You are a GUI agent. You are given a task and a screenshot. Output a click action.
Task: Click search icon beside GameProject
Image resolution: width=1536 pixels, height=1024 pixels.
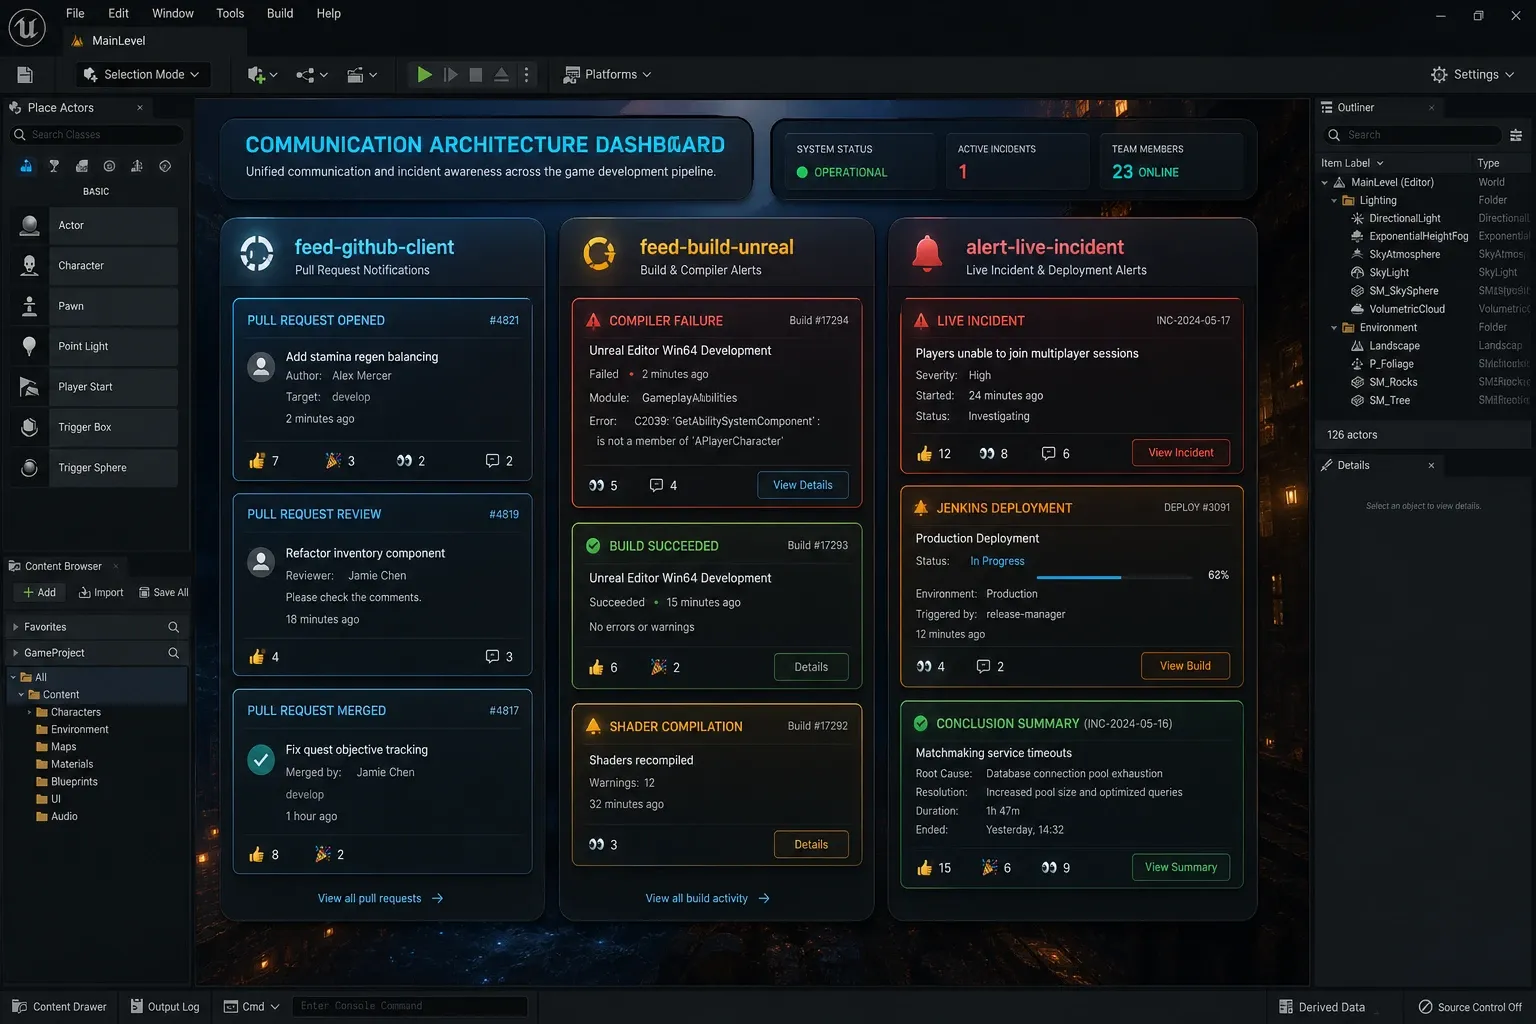pyautogui.click(x=174, y=653)
